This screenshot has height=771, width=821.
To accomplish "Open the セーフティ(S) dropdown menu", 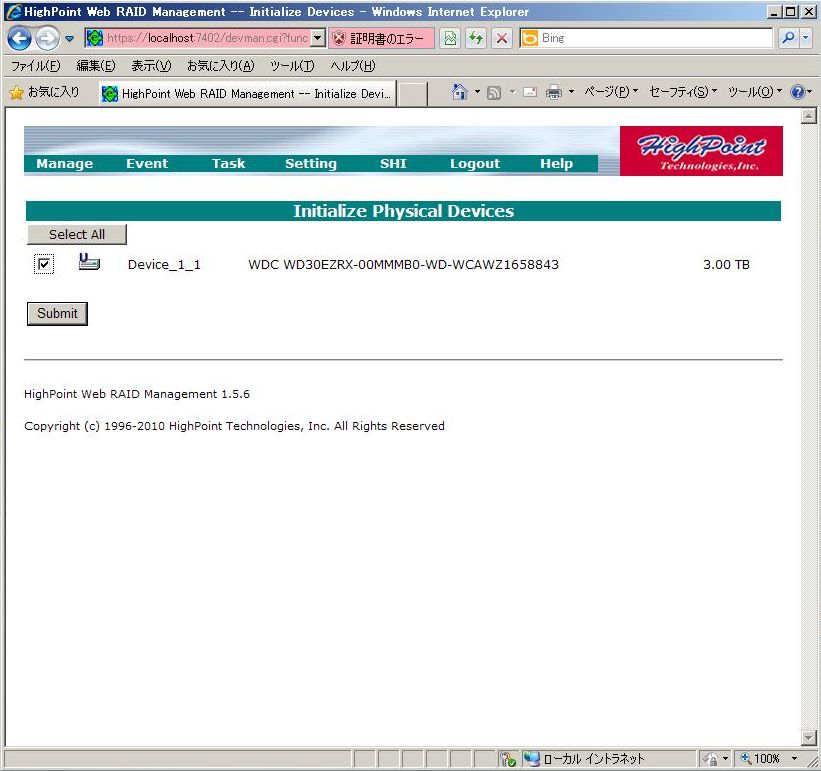I will pyautogui.click(x=683, y=92).
